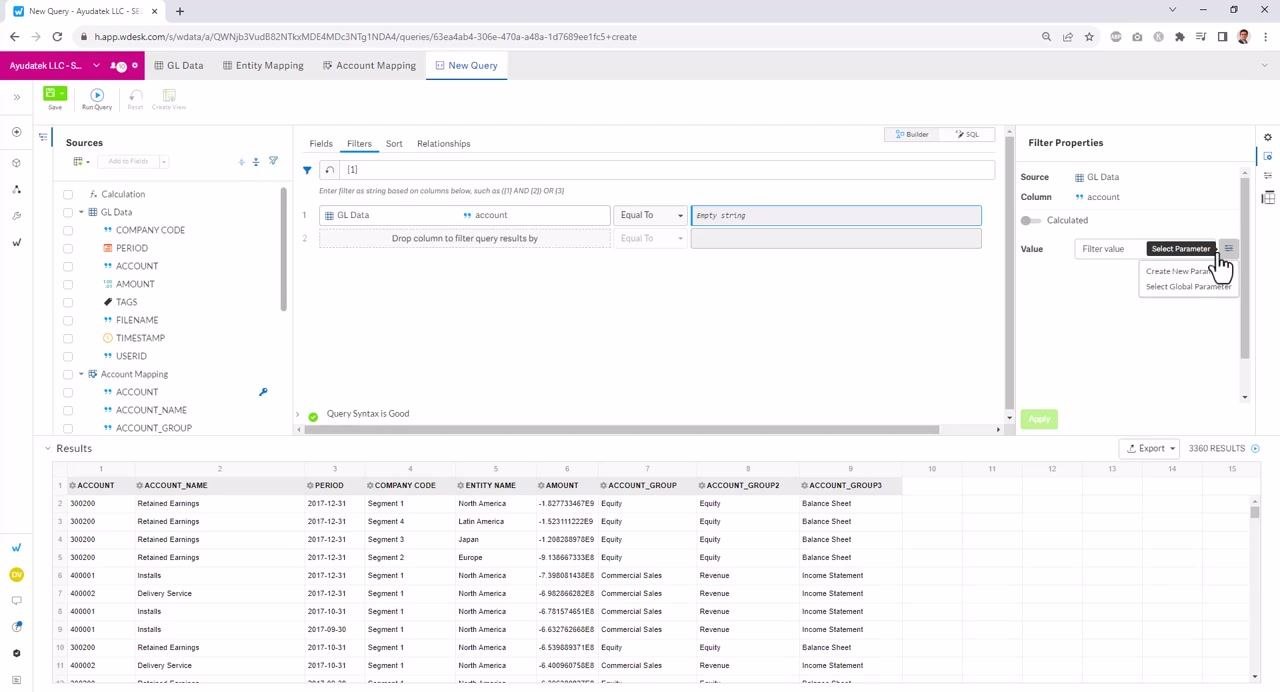This screenshot has height=692, width=1280.
Task: Check the FILENAME field checkbox
Action: pyautogui.click(x=68, y=320)
